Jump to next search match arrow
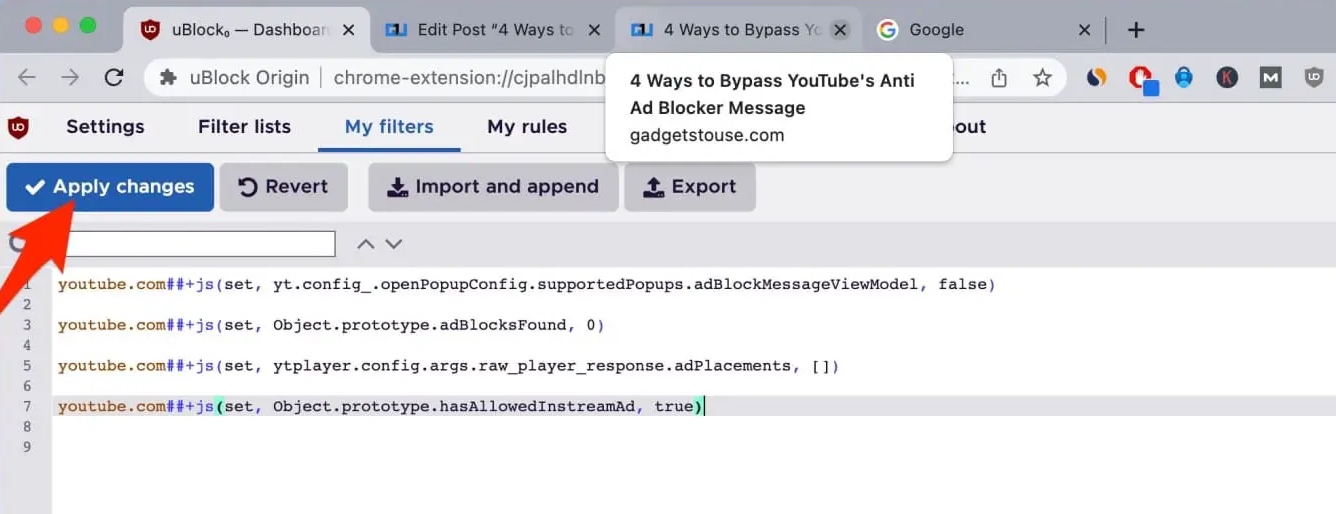This screenshot has width=1336, height=514. coord(394,243)
